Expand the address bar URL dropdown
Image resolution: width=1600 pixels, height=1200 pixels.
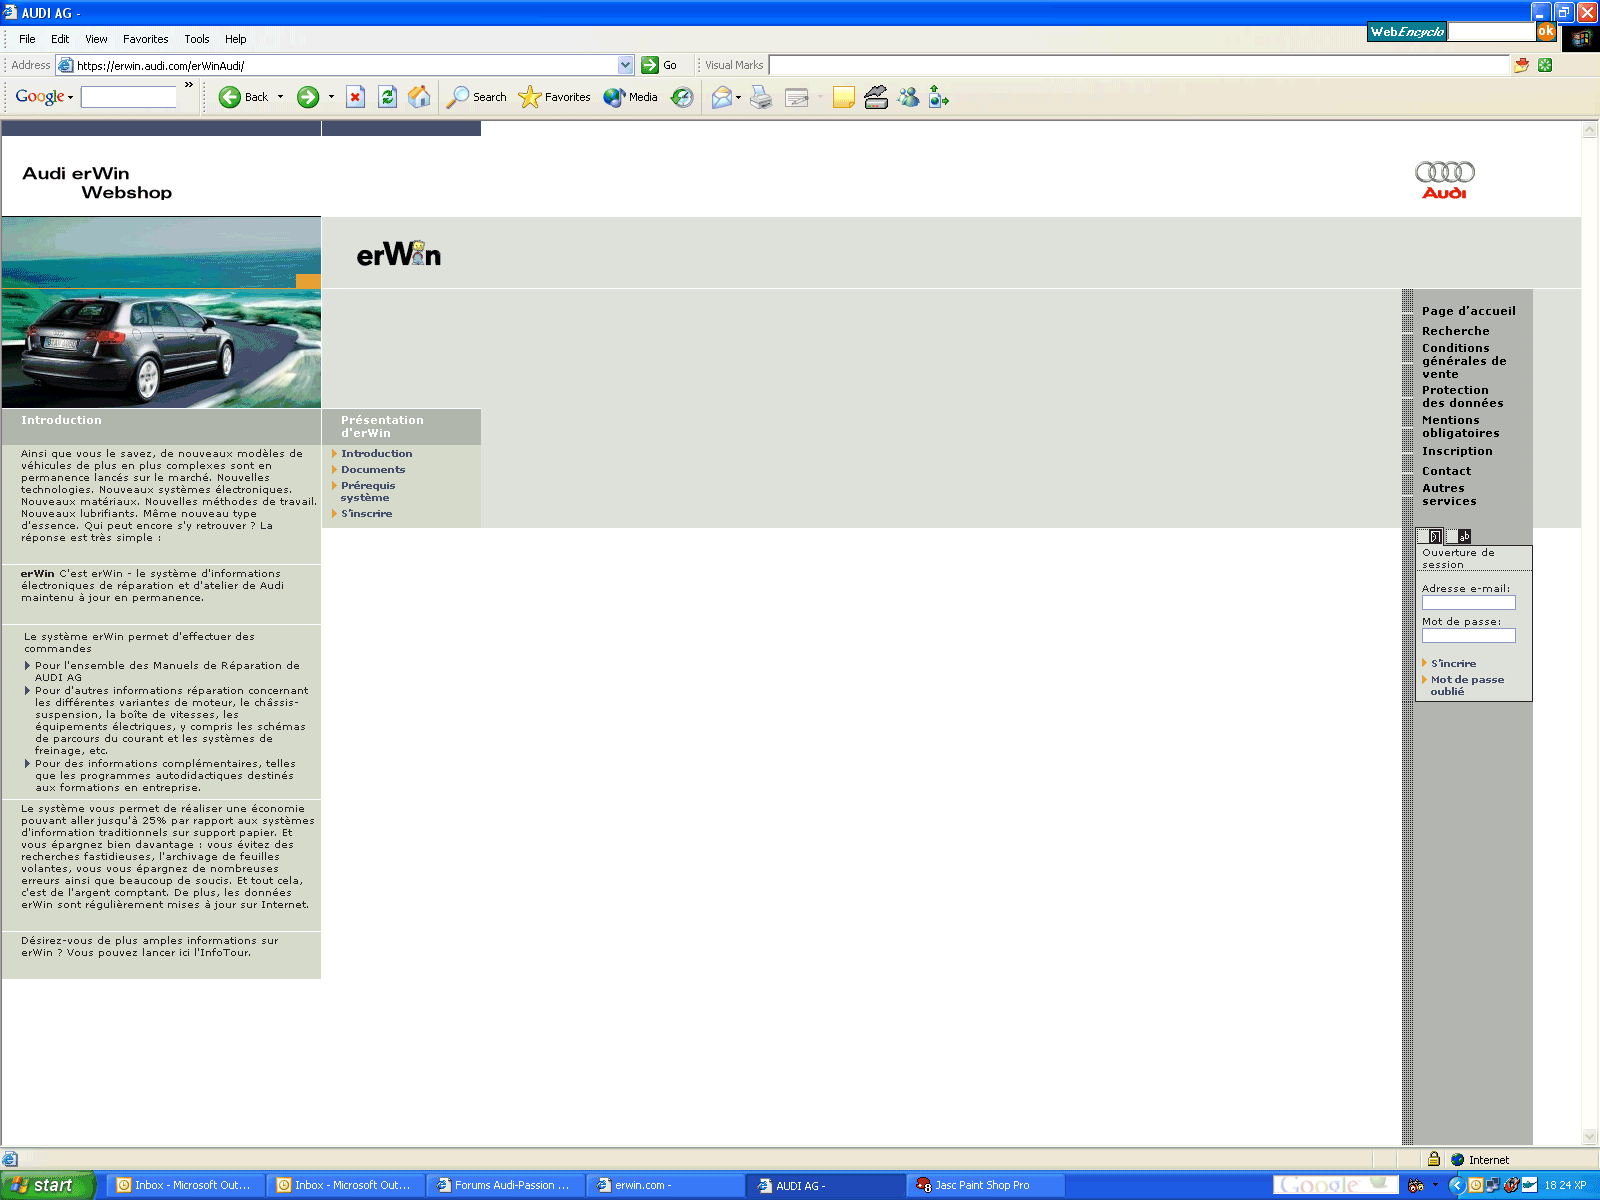626,65
